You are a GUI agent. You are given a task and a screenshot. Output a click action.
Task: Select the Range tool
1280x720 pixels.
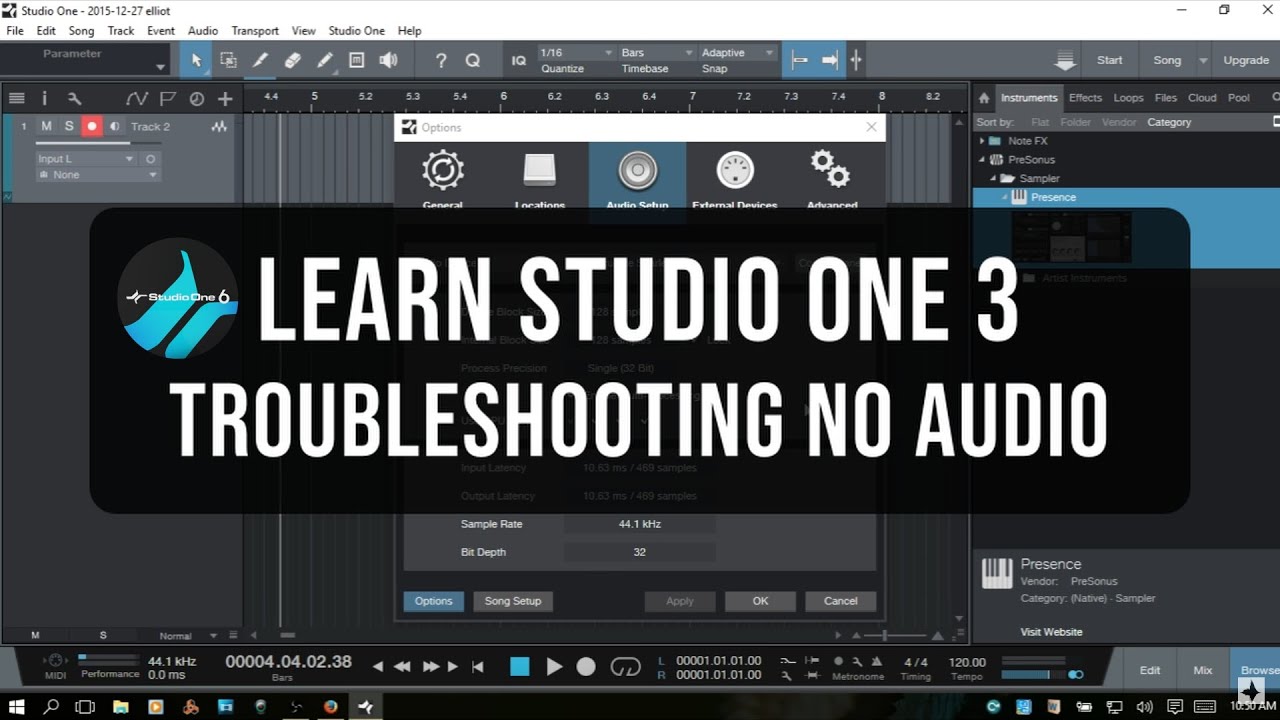point(228,60)
